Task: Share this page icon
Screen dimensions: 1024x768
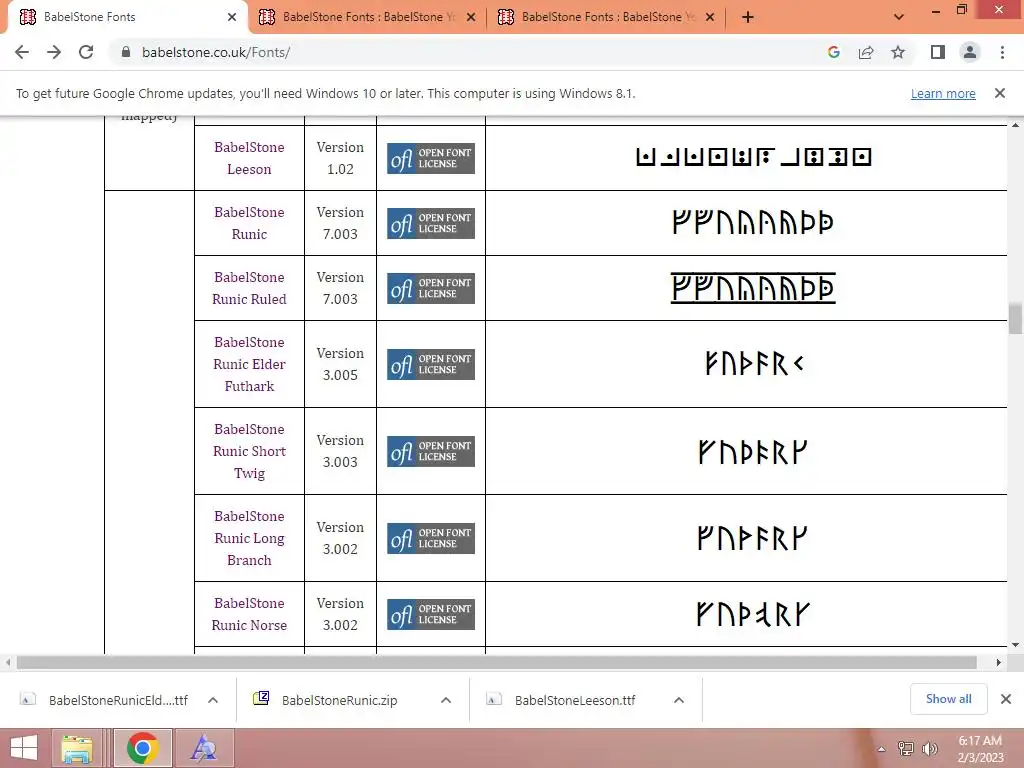Action: tap(866, 52)
